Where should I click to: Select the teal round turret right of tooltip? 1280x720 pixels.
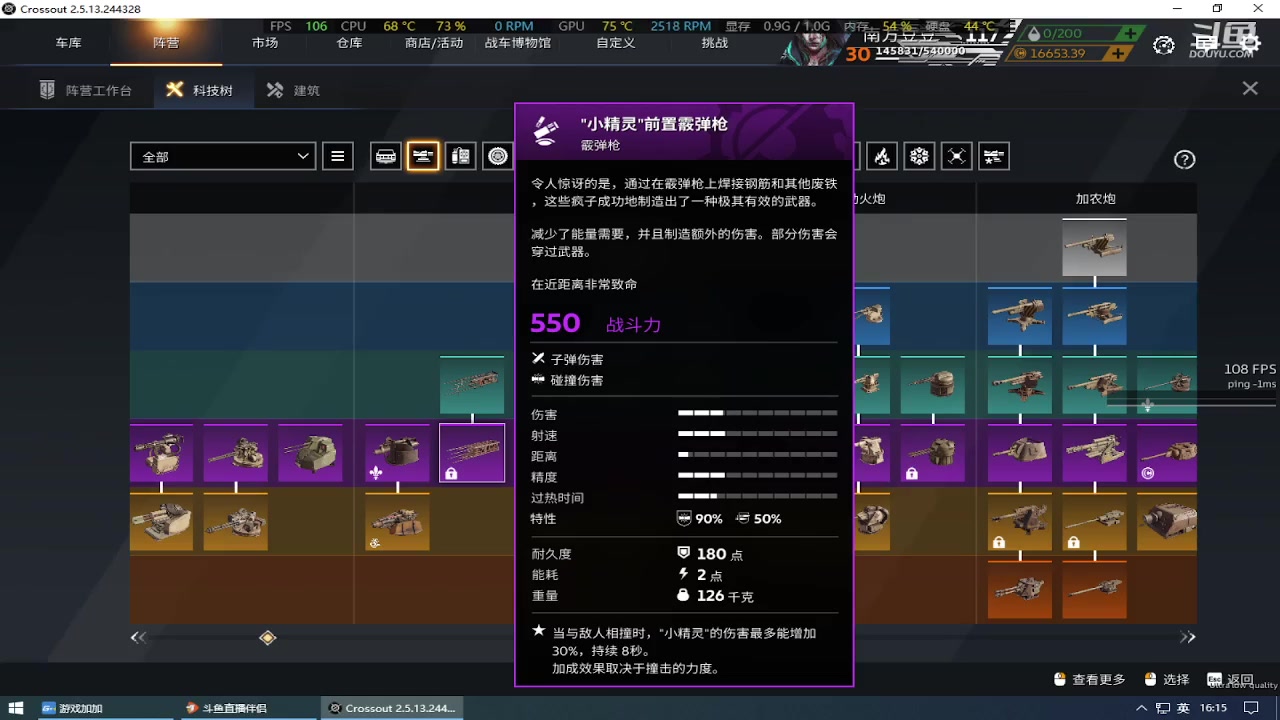(933, 385)
